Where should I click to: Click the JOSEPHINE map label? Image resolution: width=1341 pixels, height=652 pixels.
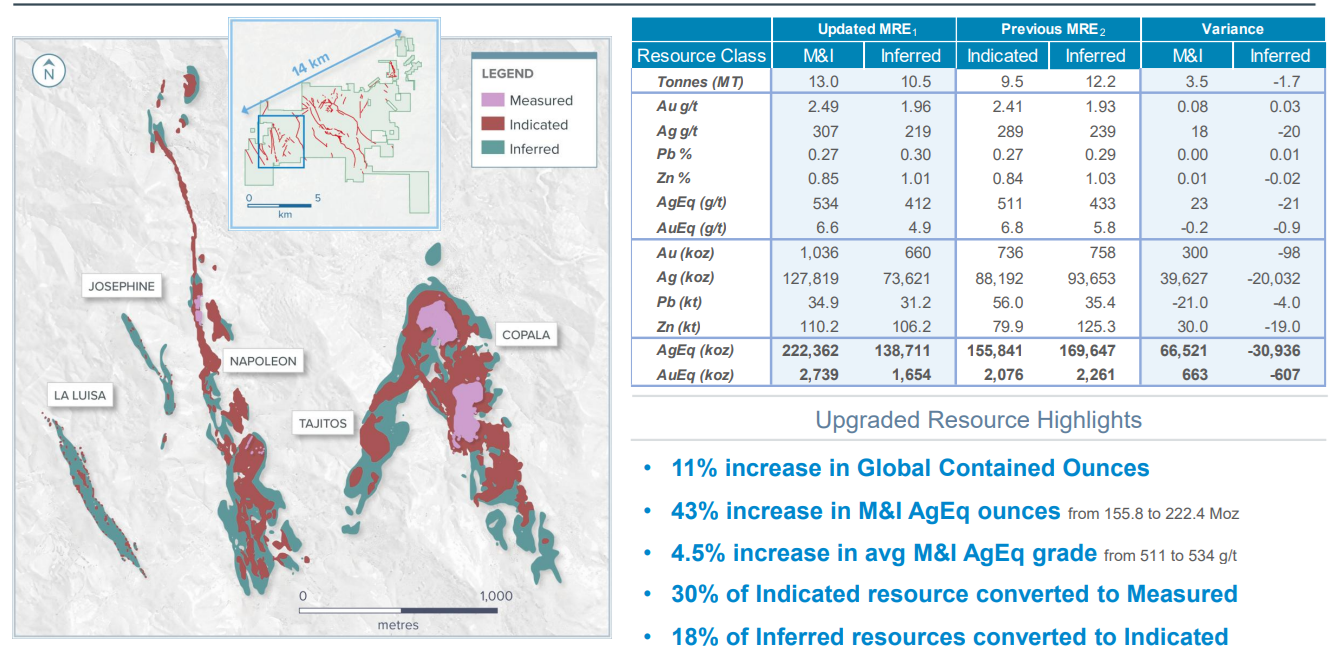point(122,286)
